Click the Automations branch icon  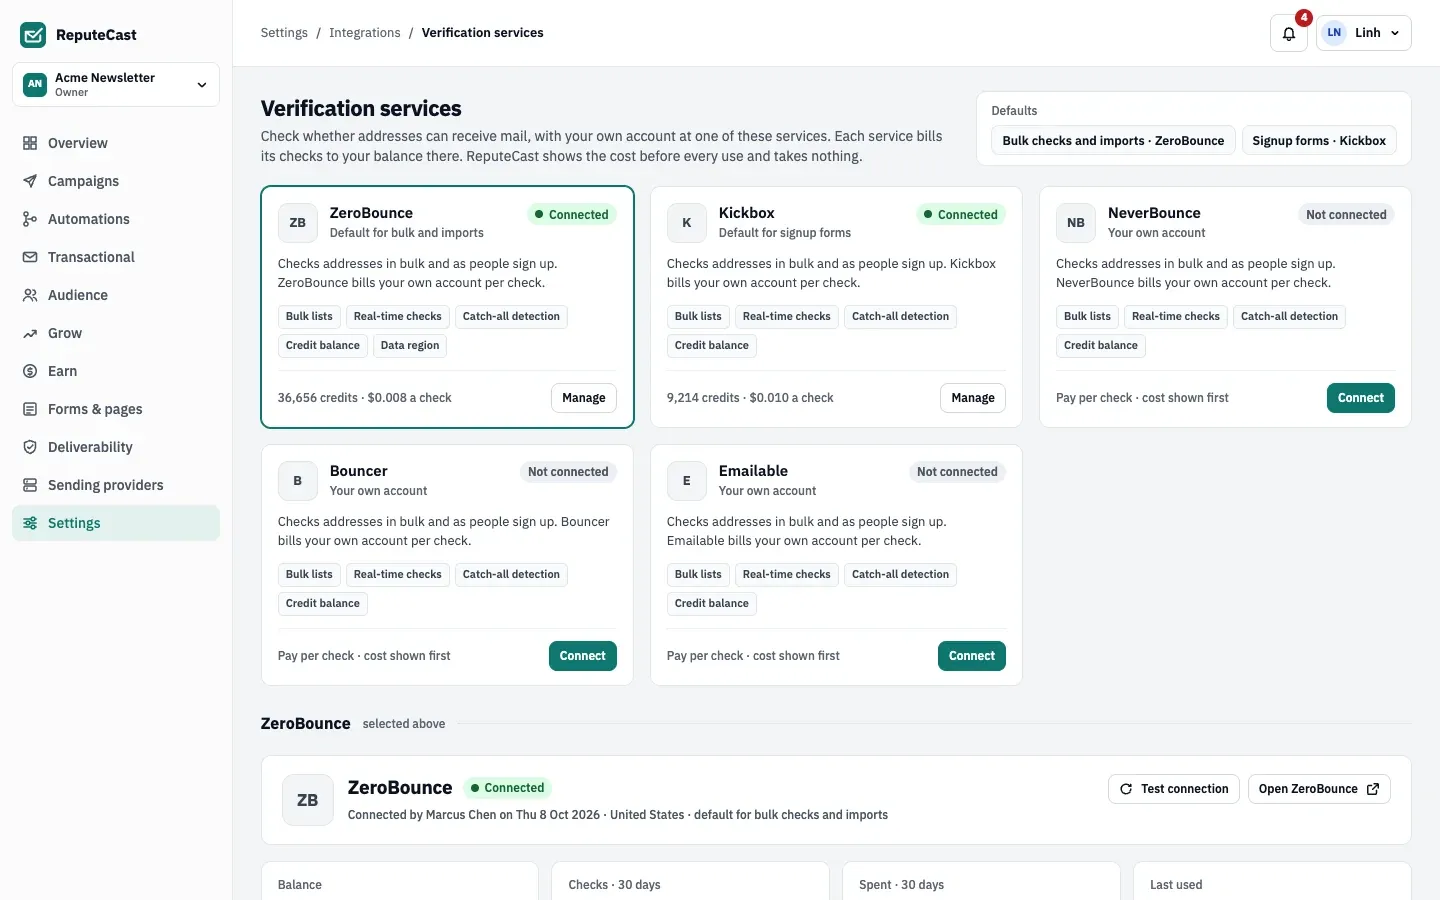pos(30,219)
